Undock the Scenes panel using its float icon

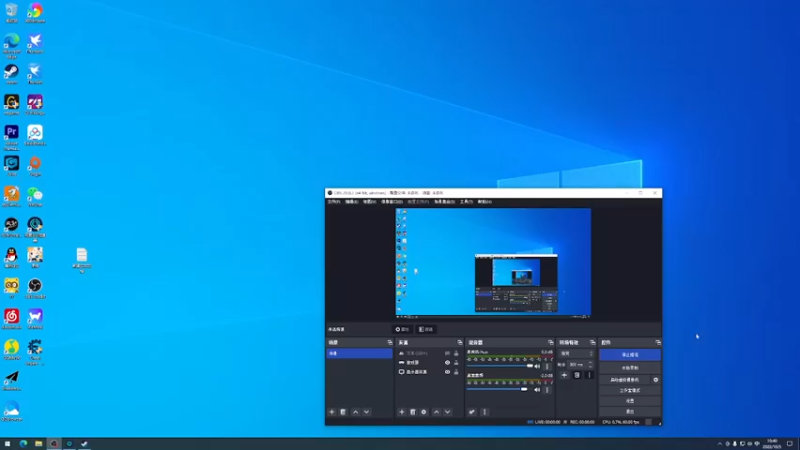tap(390, 342)
